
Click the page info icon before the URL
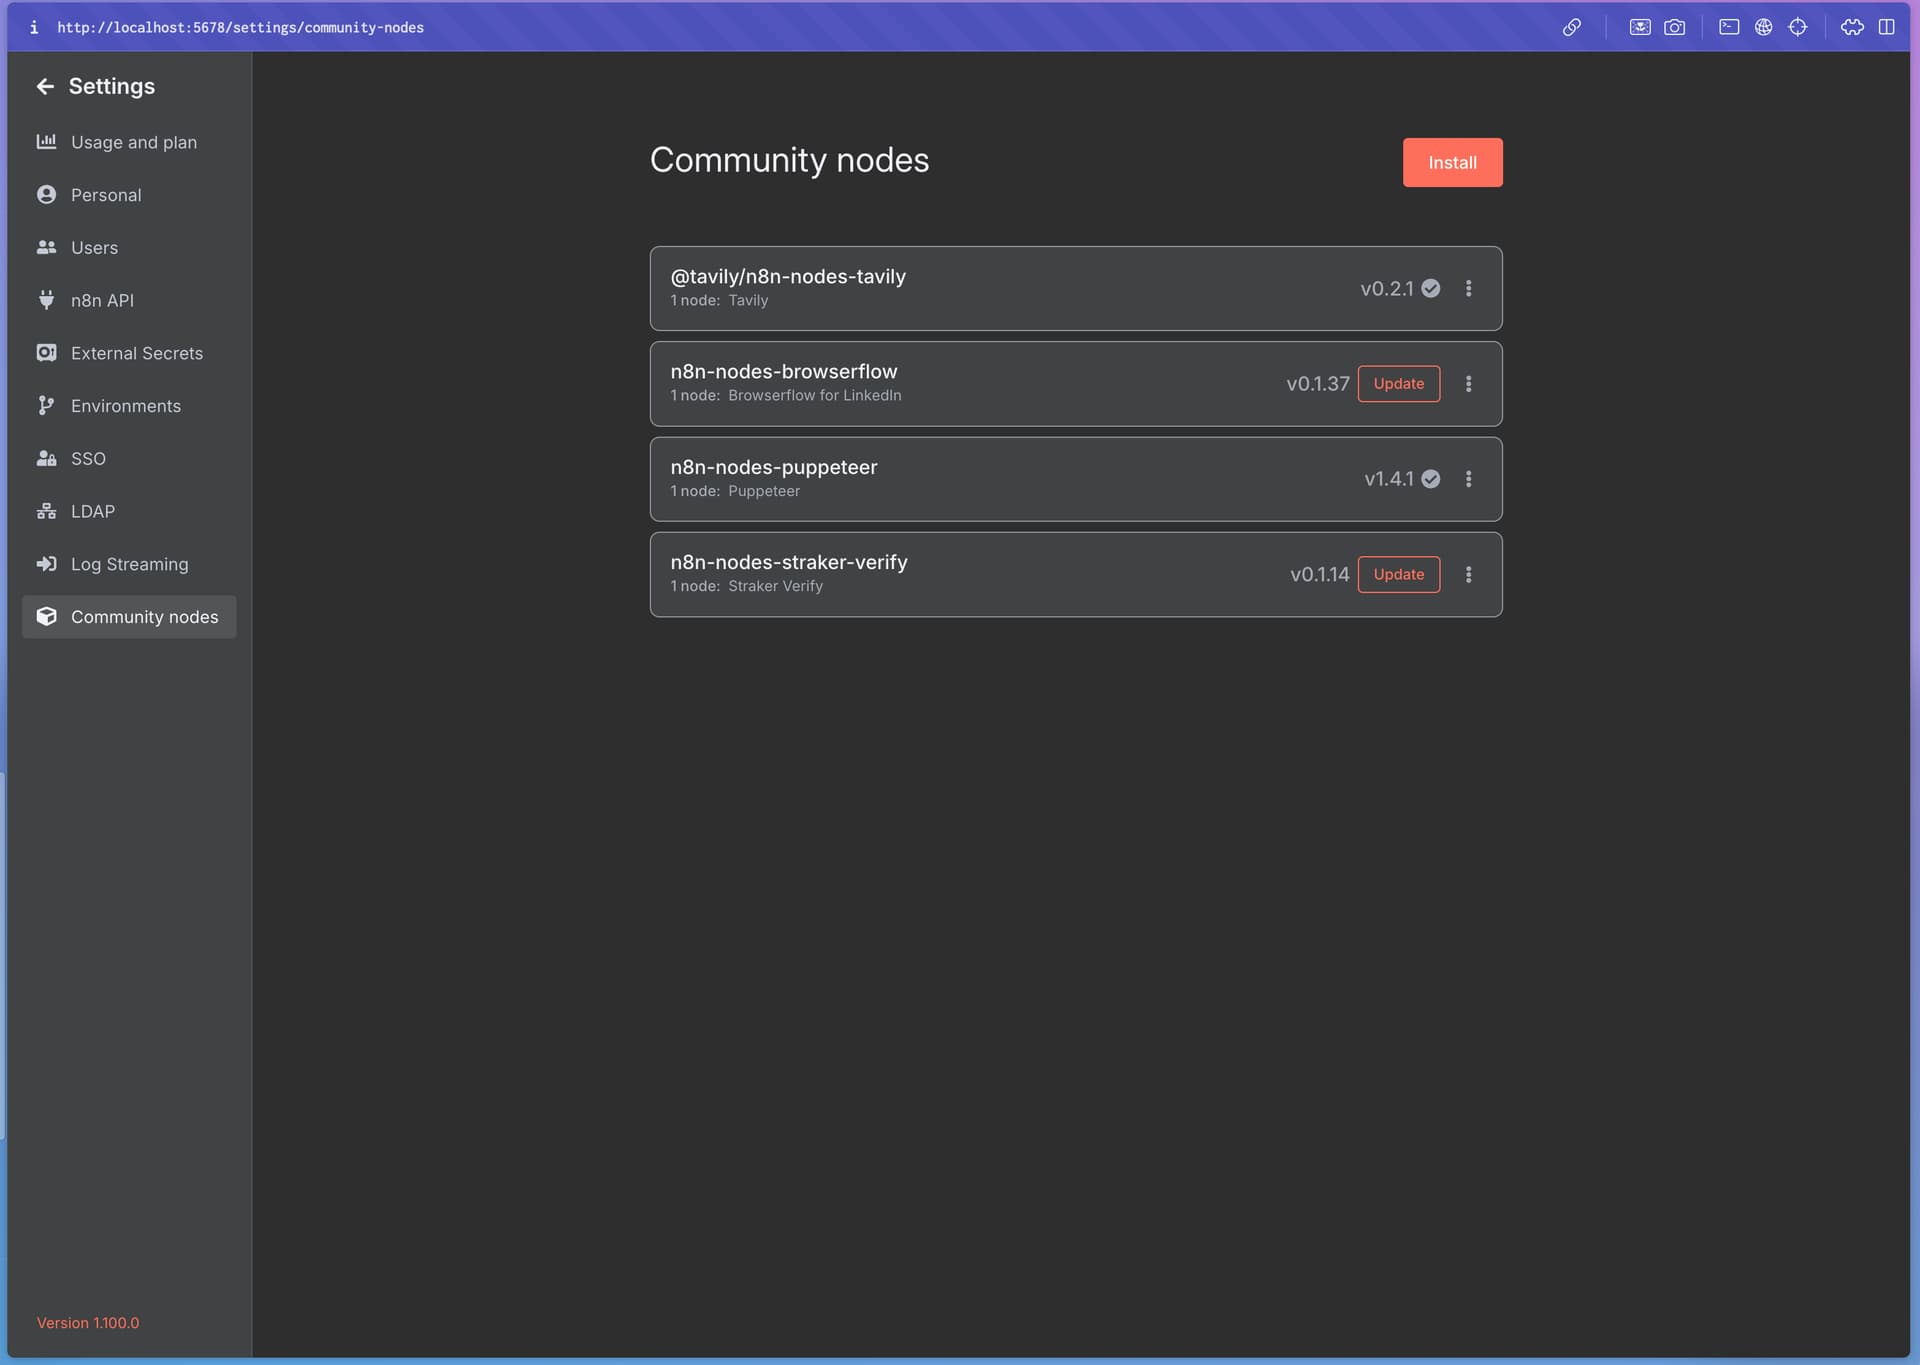pos(34,27)
